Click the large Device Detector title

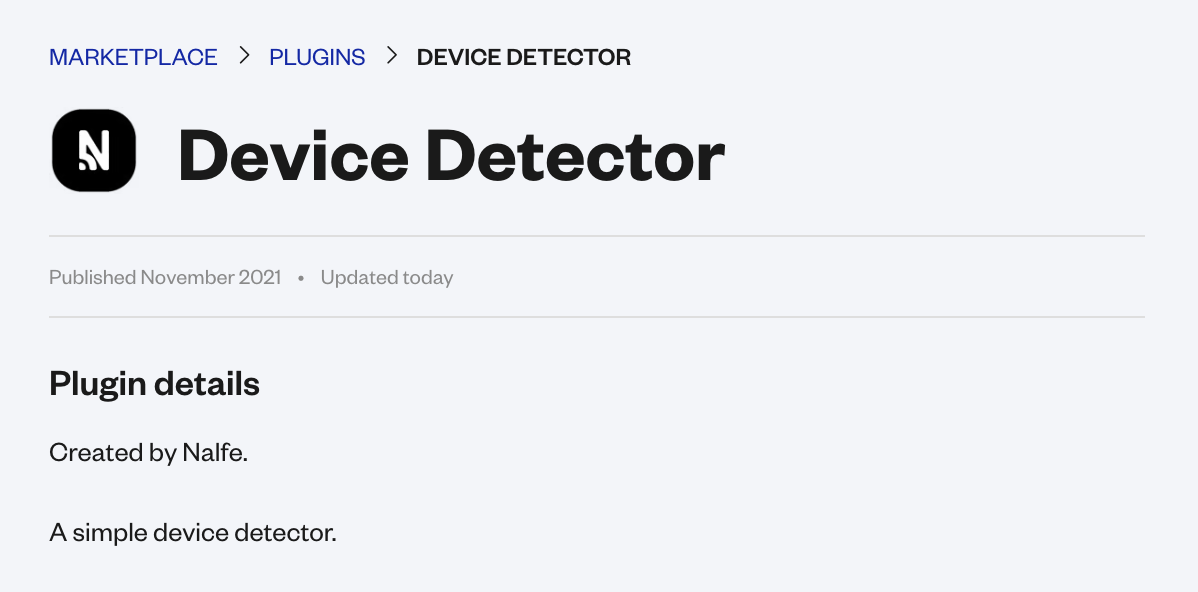coord(451,156)
